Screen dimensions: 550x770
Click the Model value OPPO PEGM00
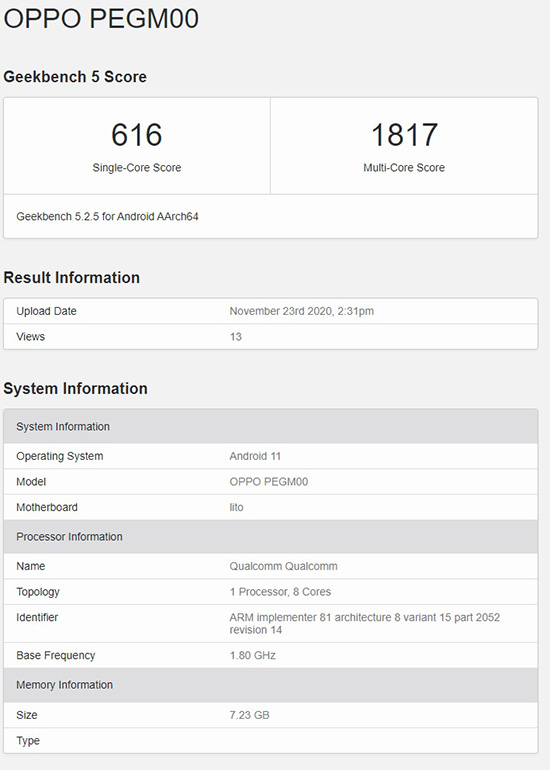pyautogui.click(x=269, y=481)
